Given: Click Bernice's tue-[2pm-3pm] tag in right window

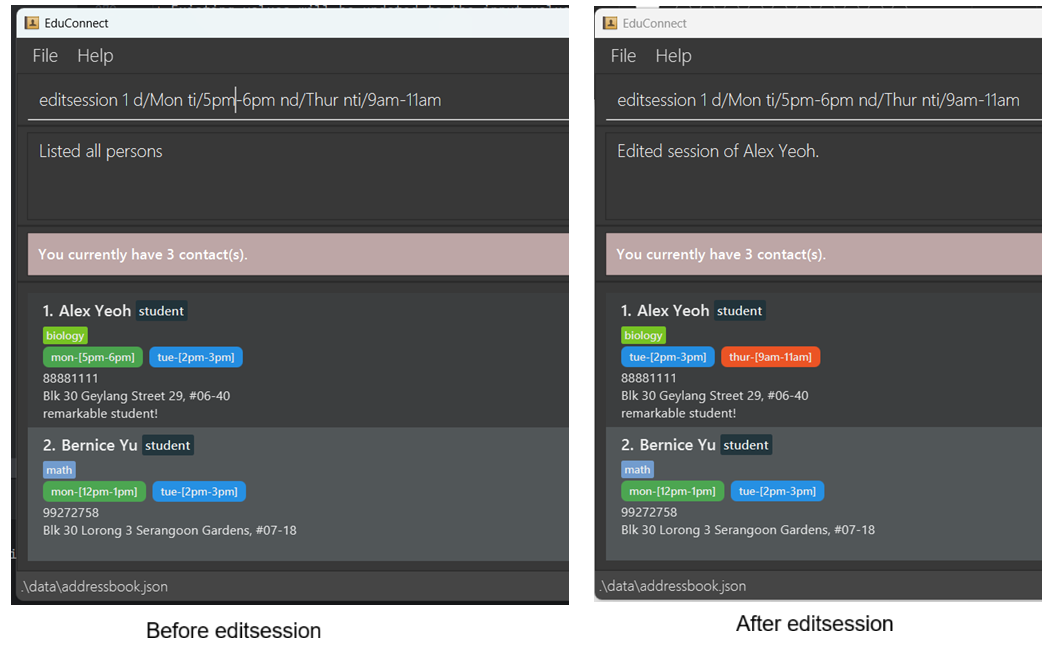Looking at the screenshot, I should coord(778,491).
